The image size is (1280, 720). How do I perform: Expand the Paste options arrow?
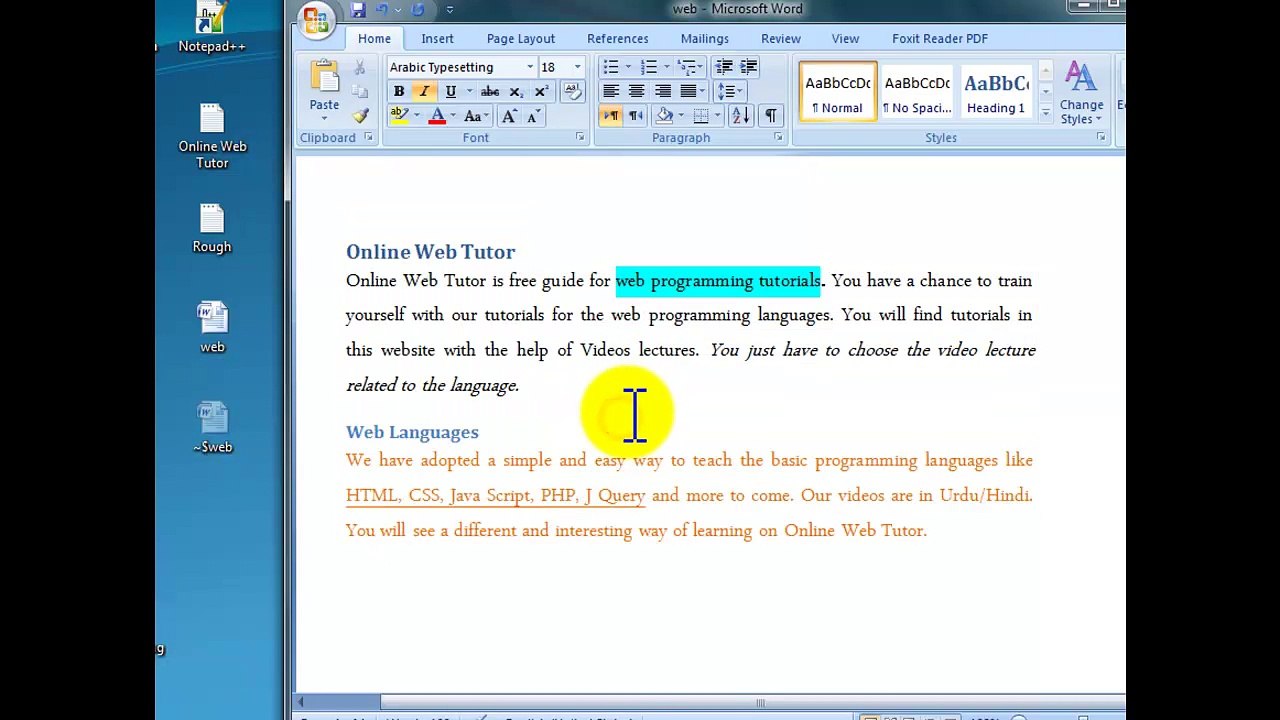[324, 118]
